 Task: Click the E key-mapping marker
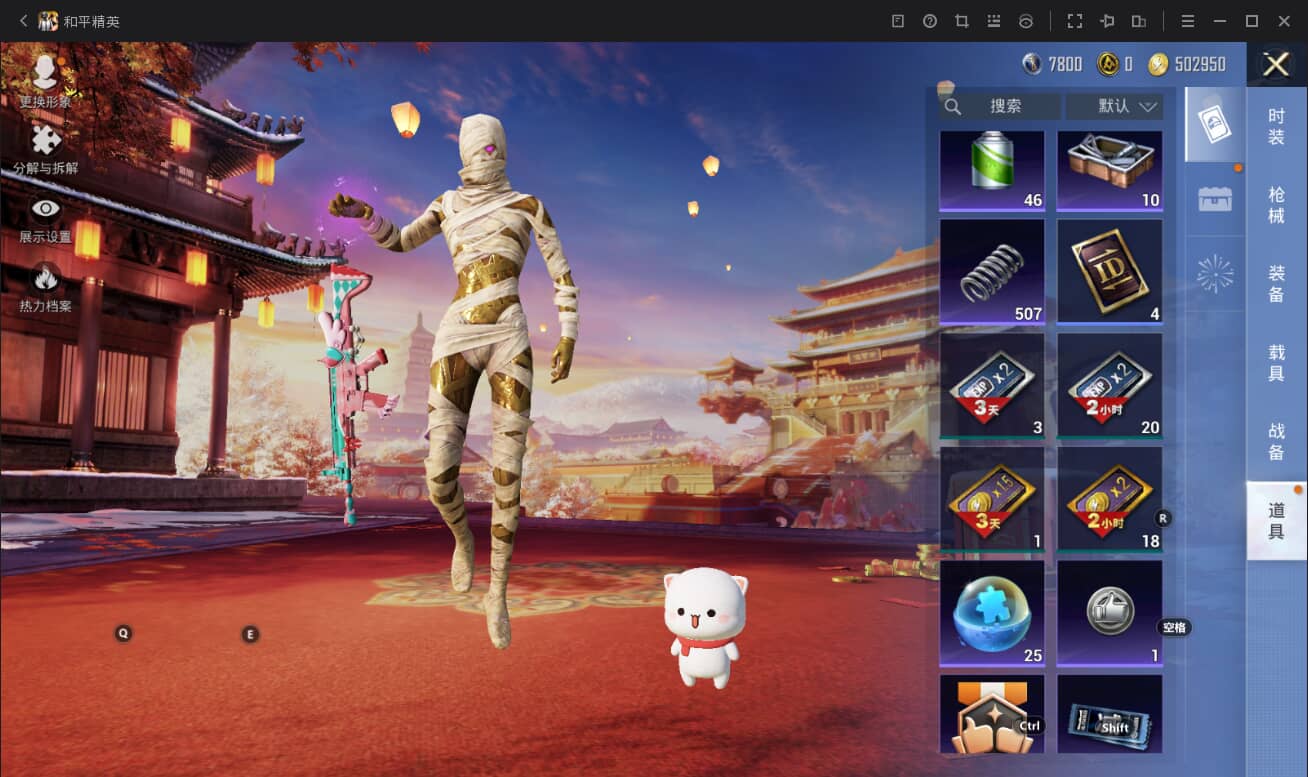click(x=250, y=634)
